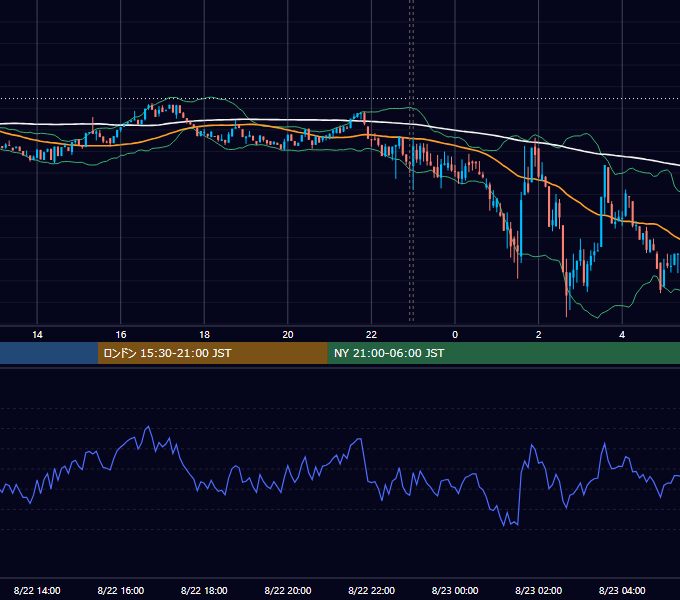Click the 0 hour axis label

pyautogui.click(x=455, y=335)
